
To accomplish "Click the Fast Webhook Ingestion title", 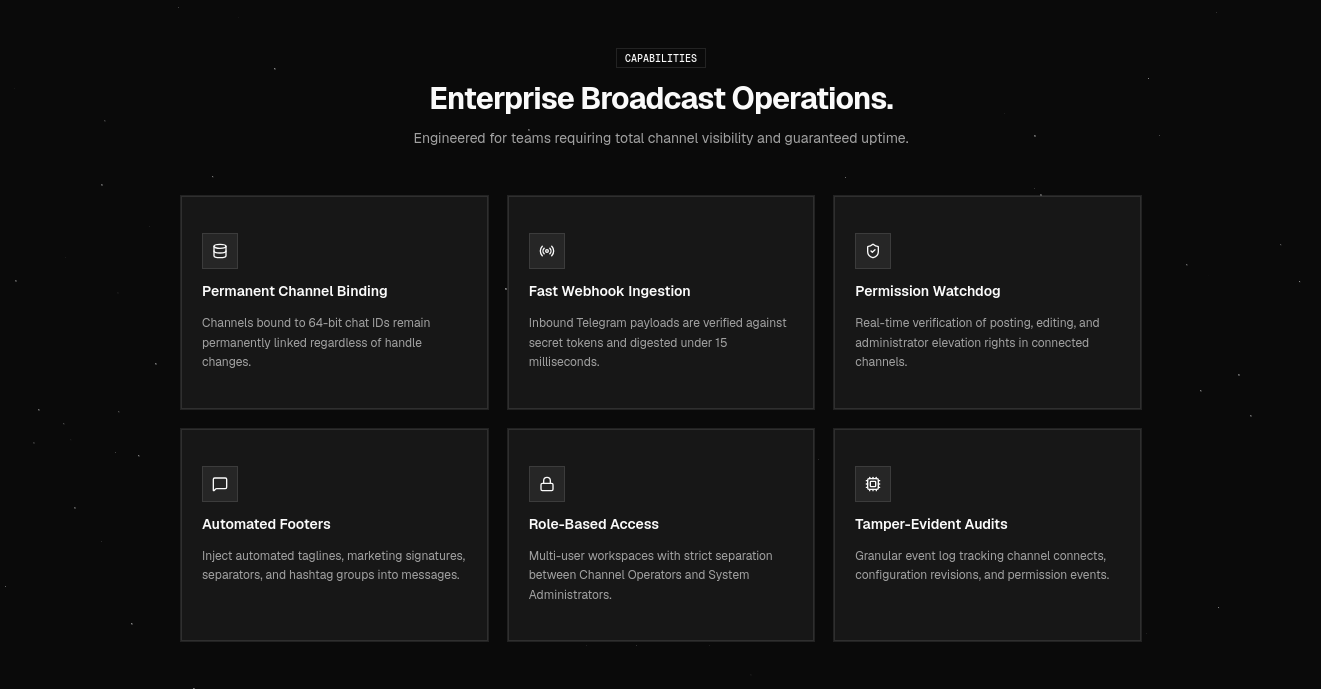I will click(610, 291).
